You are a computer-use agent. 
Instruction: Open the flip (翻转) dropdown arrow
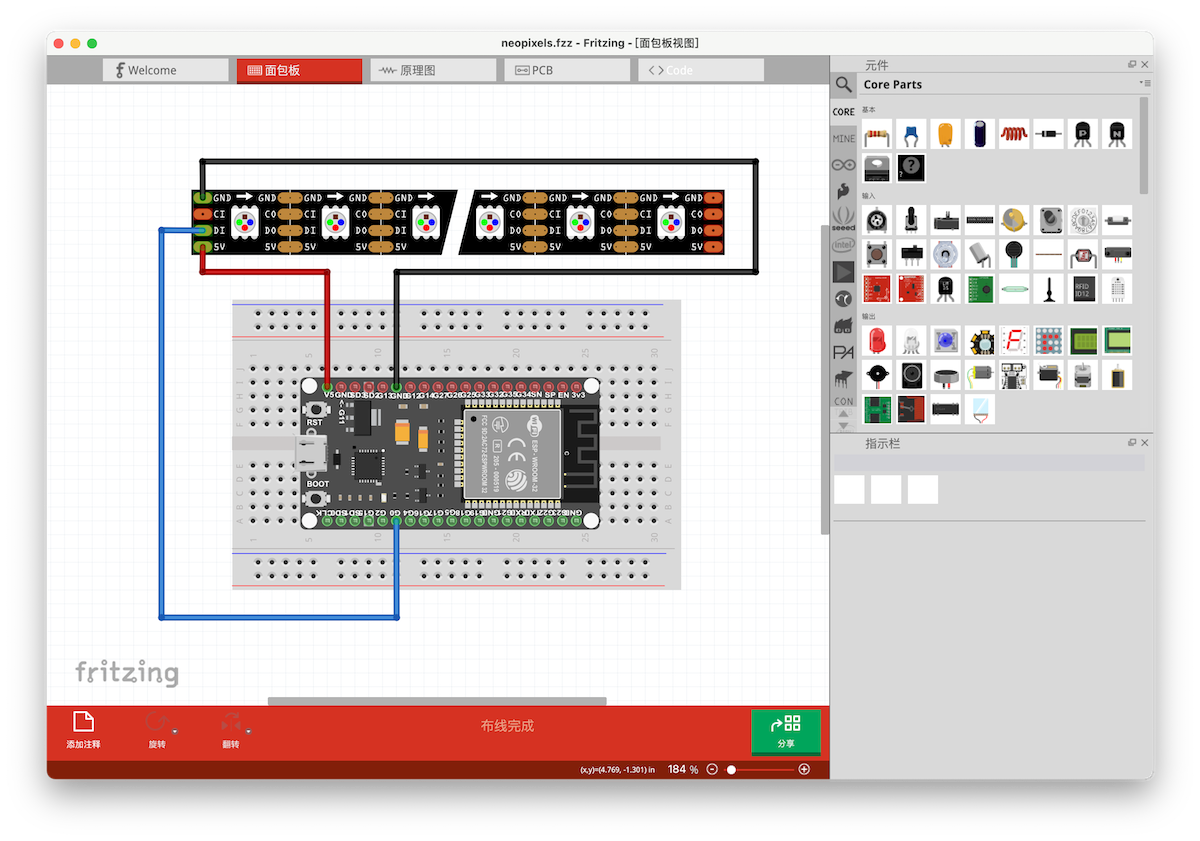click(248, 732)
